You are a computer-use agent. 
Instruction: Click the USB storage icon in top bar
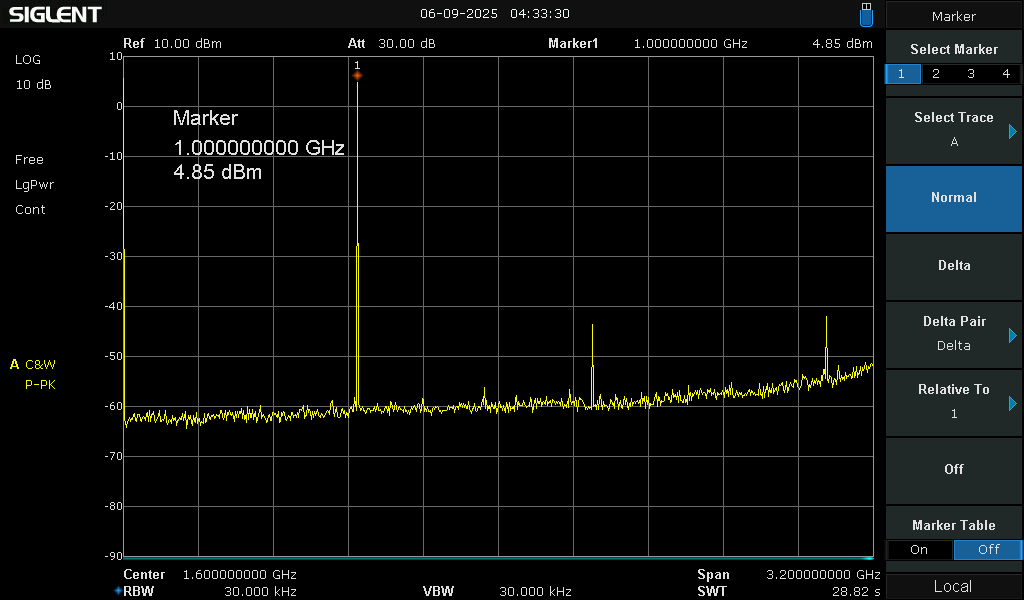[x=866, y=15]
